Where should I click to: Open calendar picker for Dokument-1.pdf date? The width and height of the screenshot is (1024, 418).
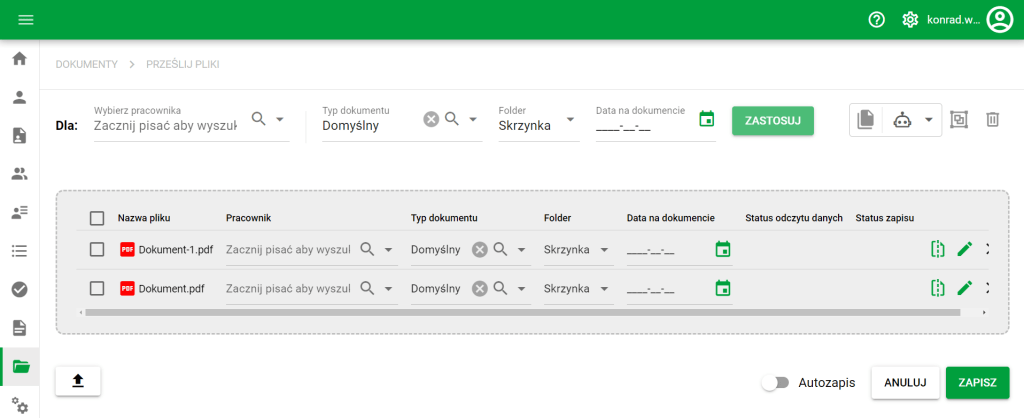point(723,249)
